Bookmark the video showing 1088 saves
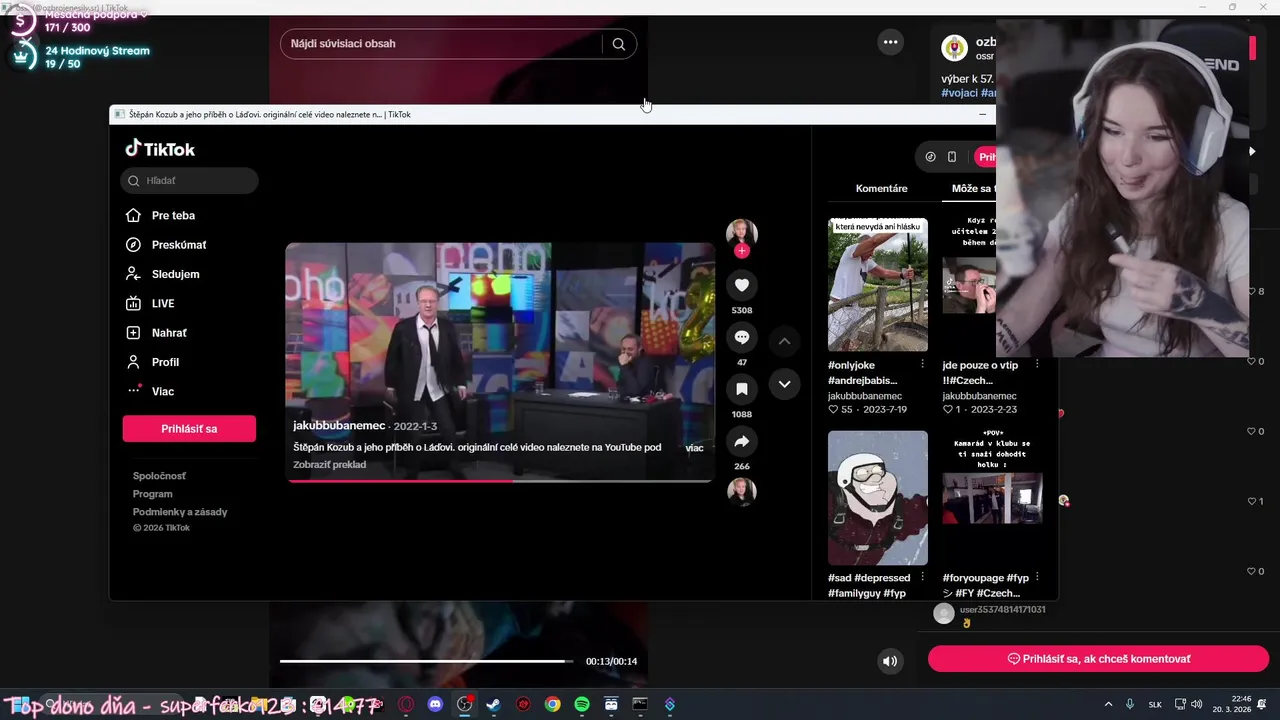1280x720 pixels. tap(742, 389)
